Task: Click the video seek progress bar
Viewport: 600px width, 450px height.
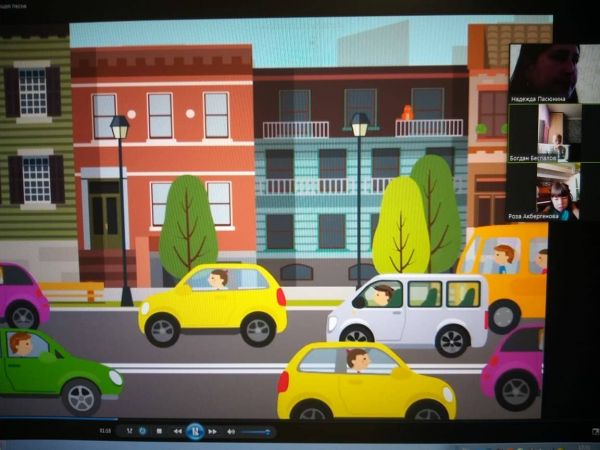Action: (x=300, y=418)
